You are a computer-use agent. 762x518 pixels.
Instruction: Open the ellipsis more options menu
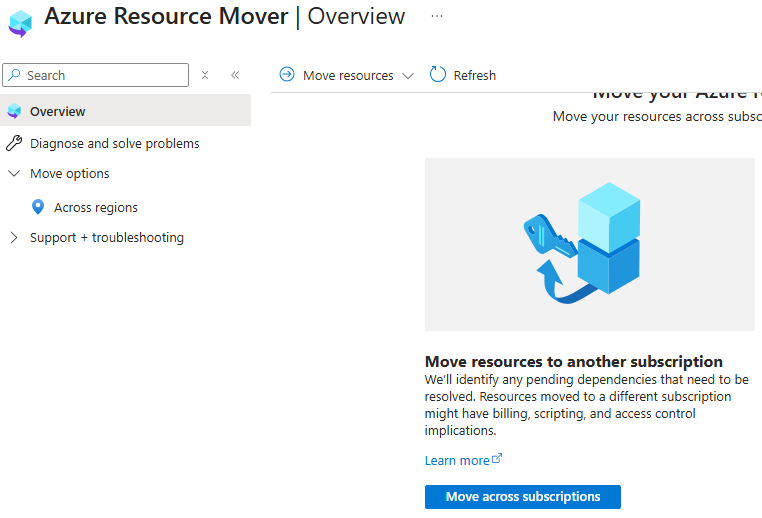[x=437, y=16]
